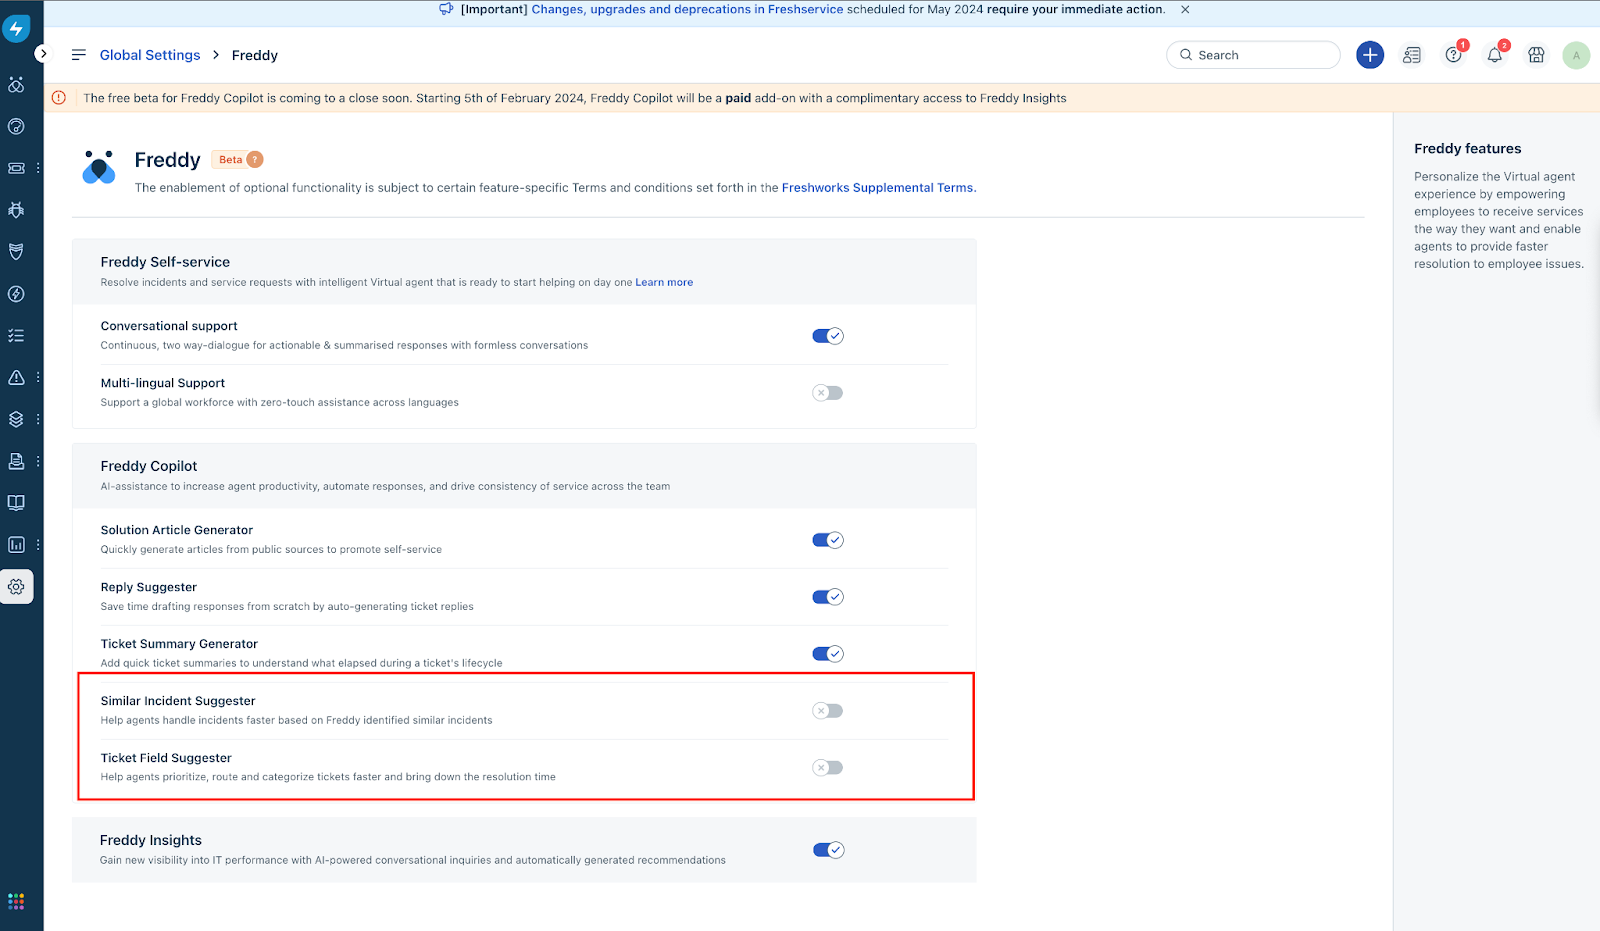Turn off the Conversational support toggle
Viewport: 1600px width, 931px height.
click(x=828, y=336)
